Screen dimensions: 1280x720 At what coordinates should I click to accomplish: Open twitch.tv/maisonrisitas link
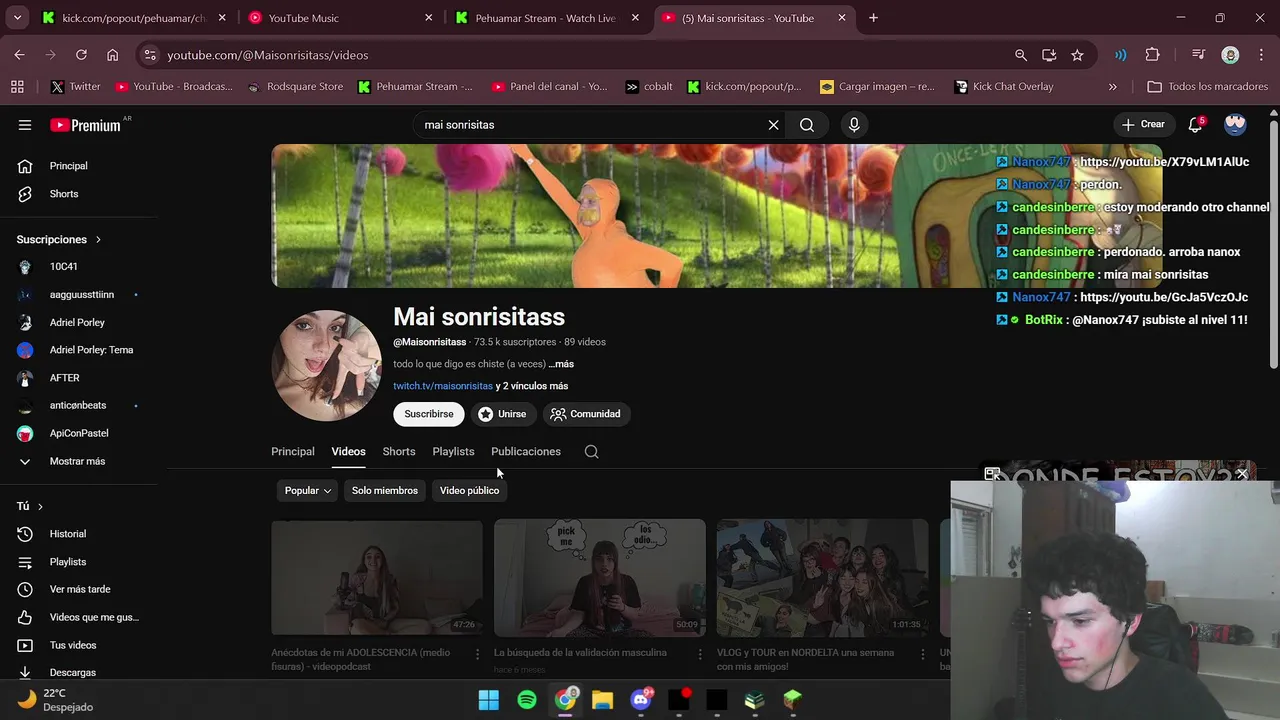(x=443, y=386)
